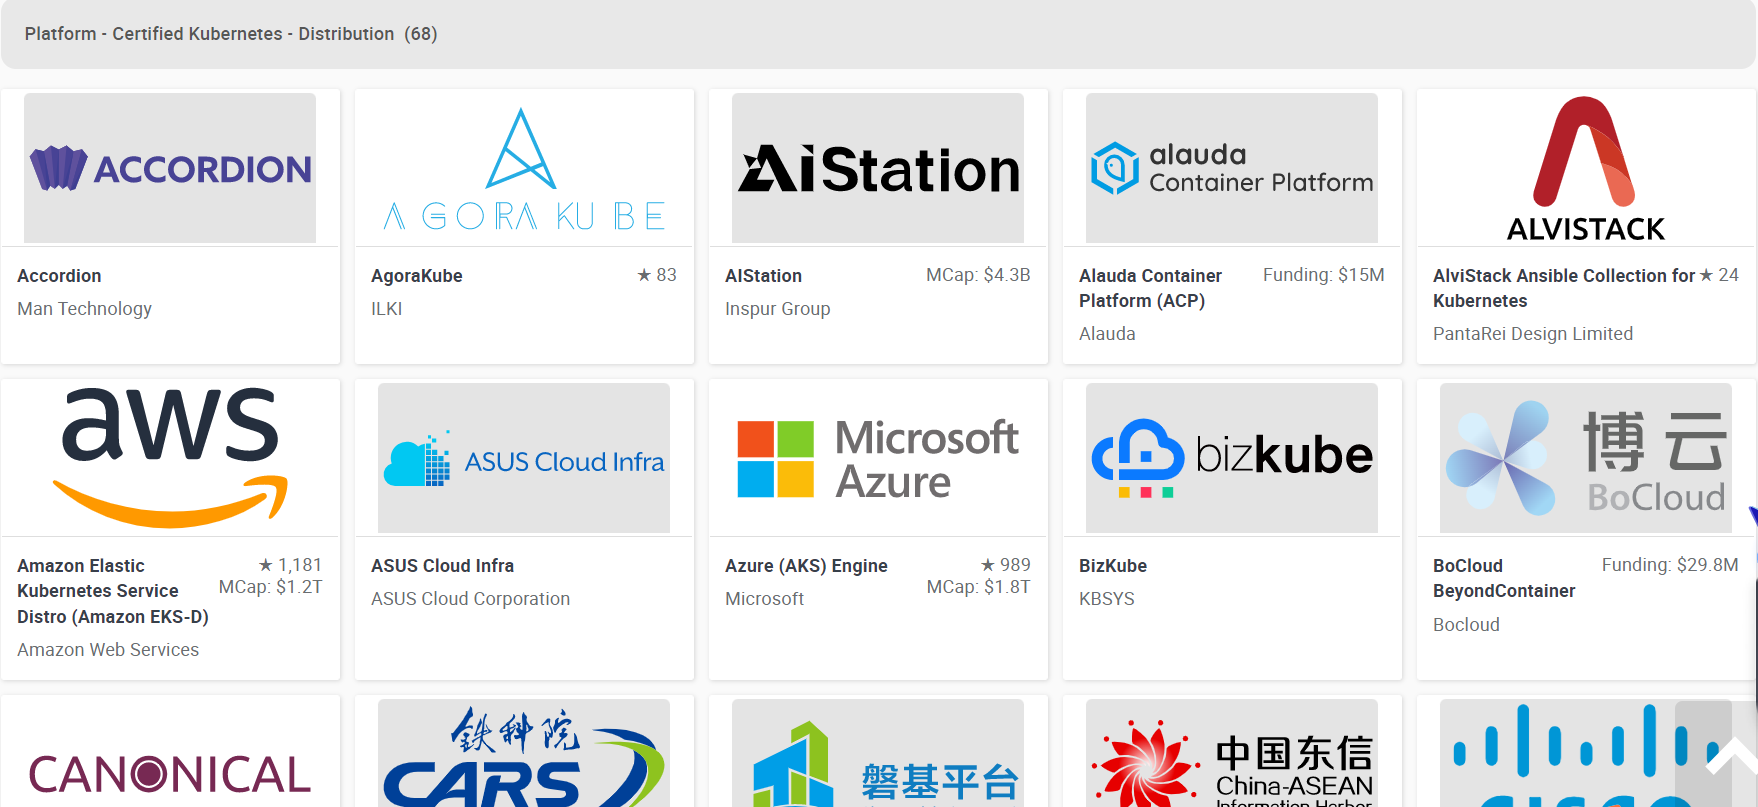This screenshot has height=807, width=1758.
Task: Click the ASUS Cloud Infra logo
Action: click(524, 458)
